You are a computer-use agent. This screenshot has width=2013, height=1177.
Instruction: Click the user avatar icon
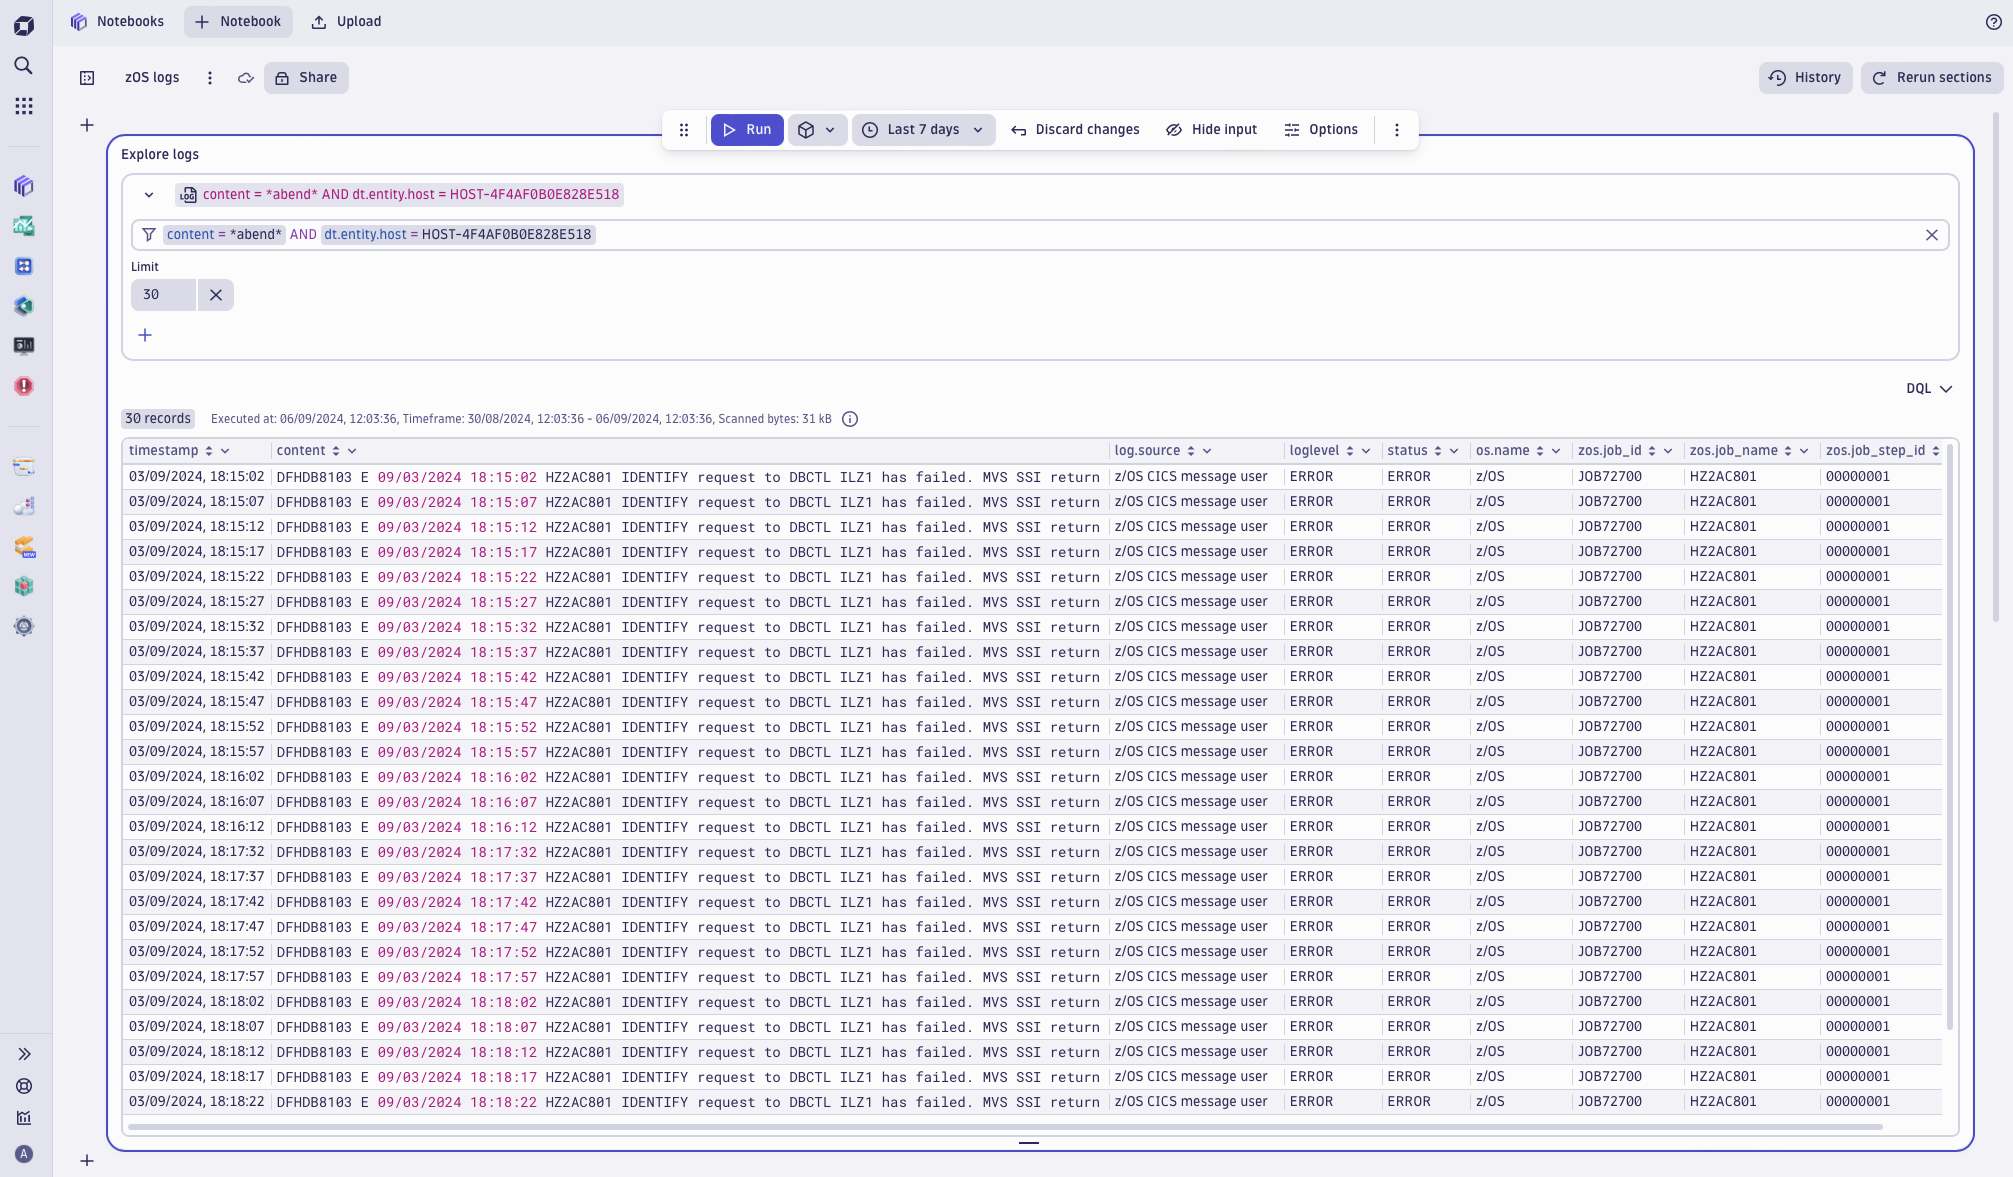click(24, 1154)
